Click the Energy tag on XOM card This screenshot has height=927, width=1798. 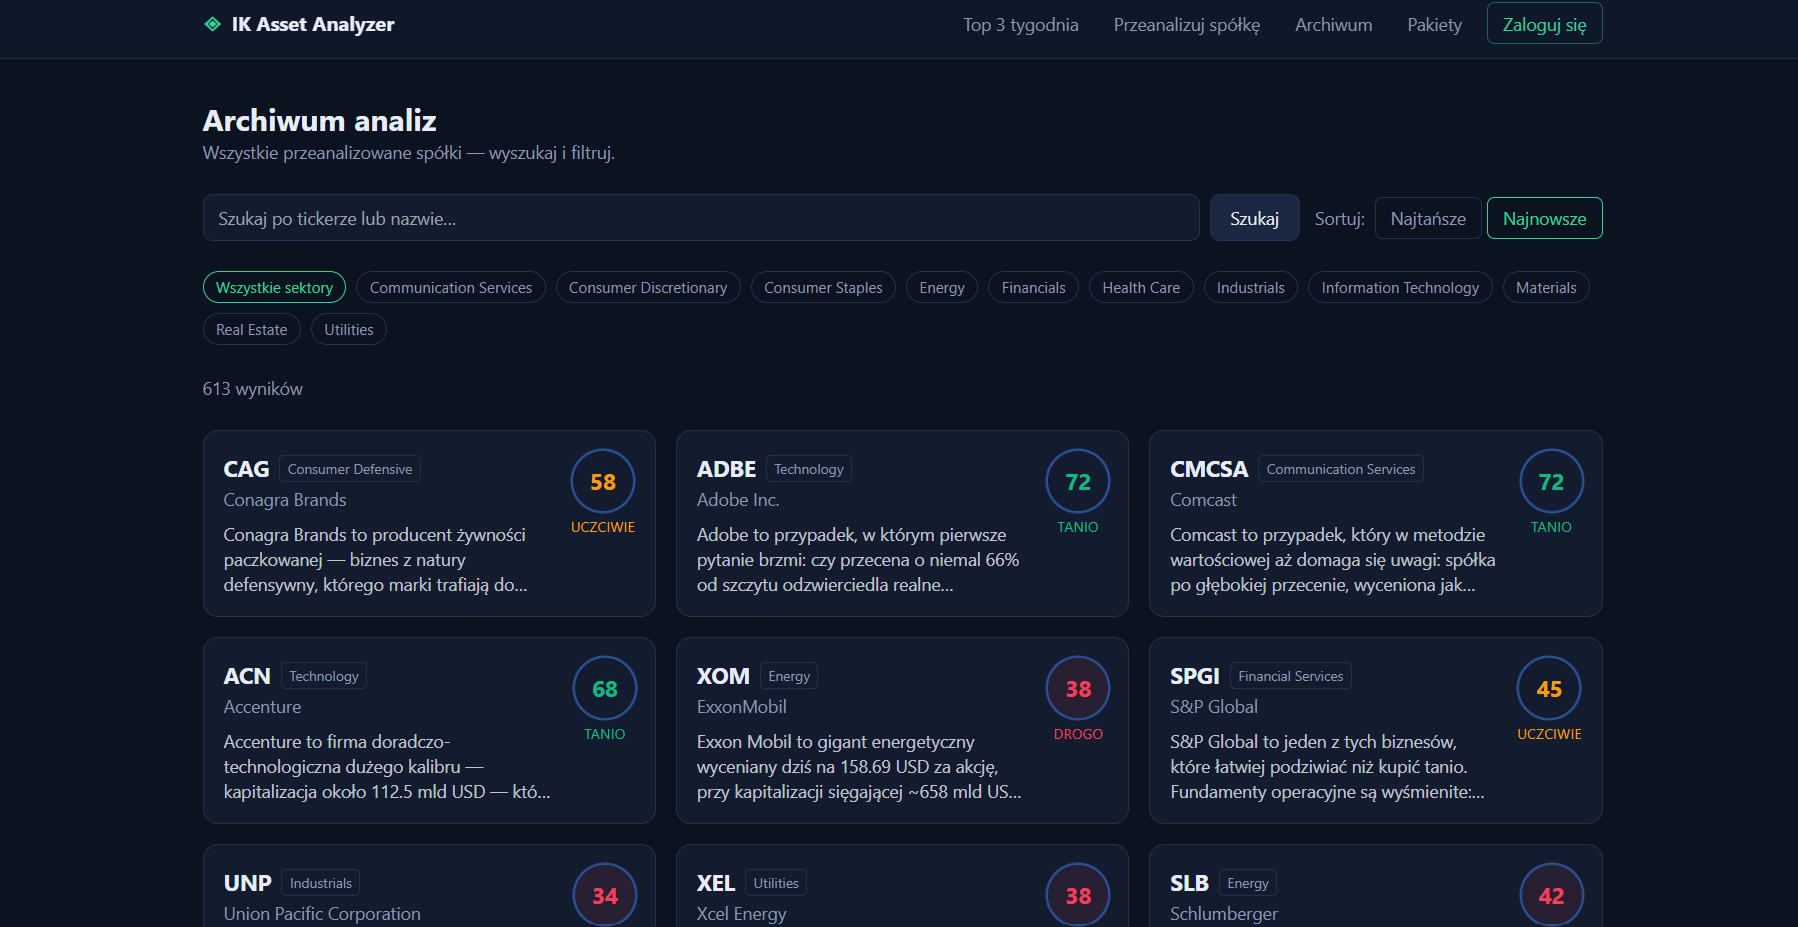click(789, 676)
